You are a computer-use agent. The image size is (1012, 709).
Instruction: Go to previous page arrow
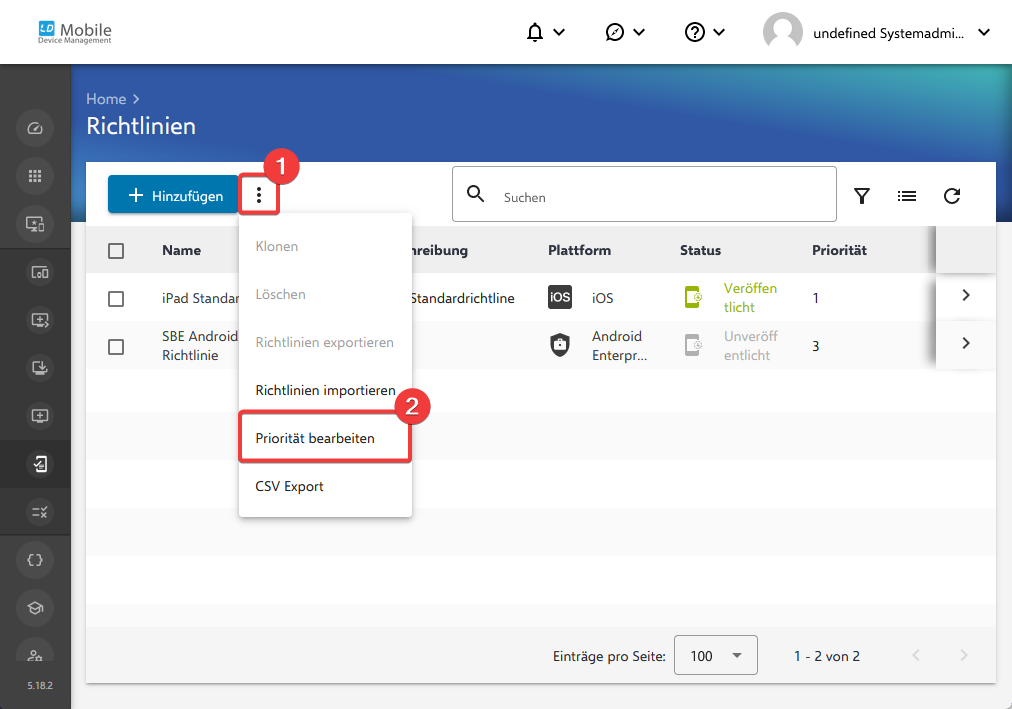(x=916, y=655)
